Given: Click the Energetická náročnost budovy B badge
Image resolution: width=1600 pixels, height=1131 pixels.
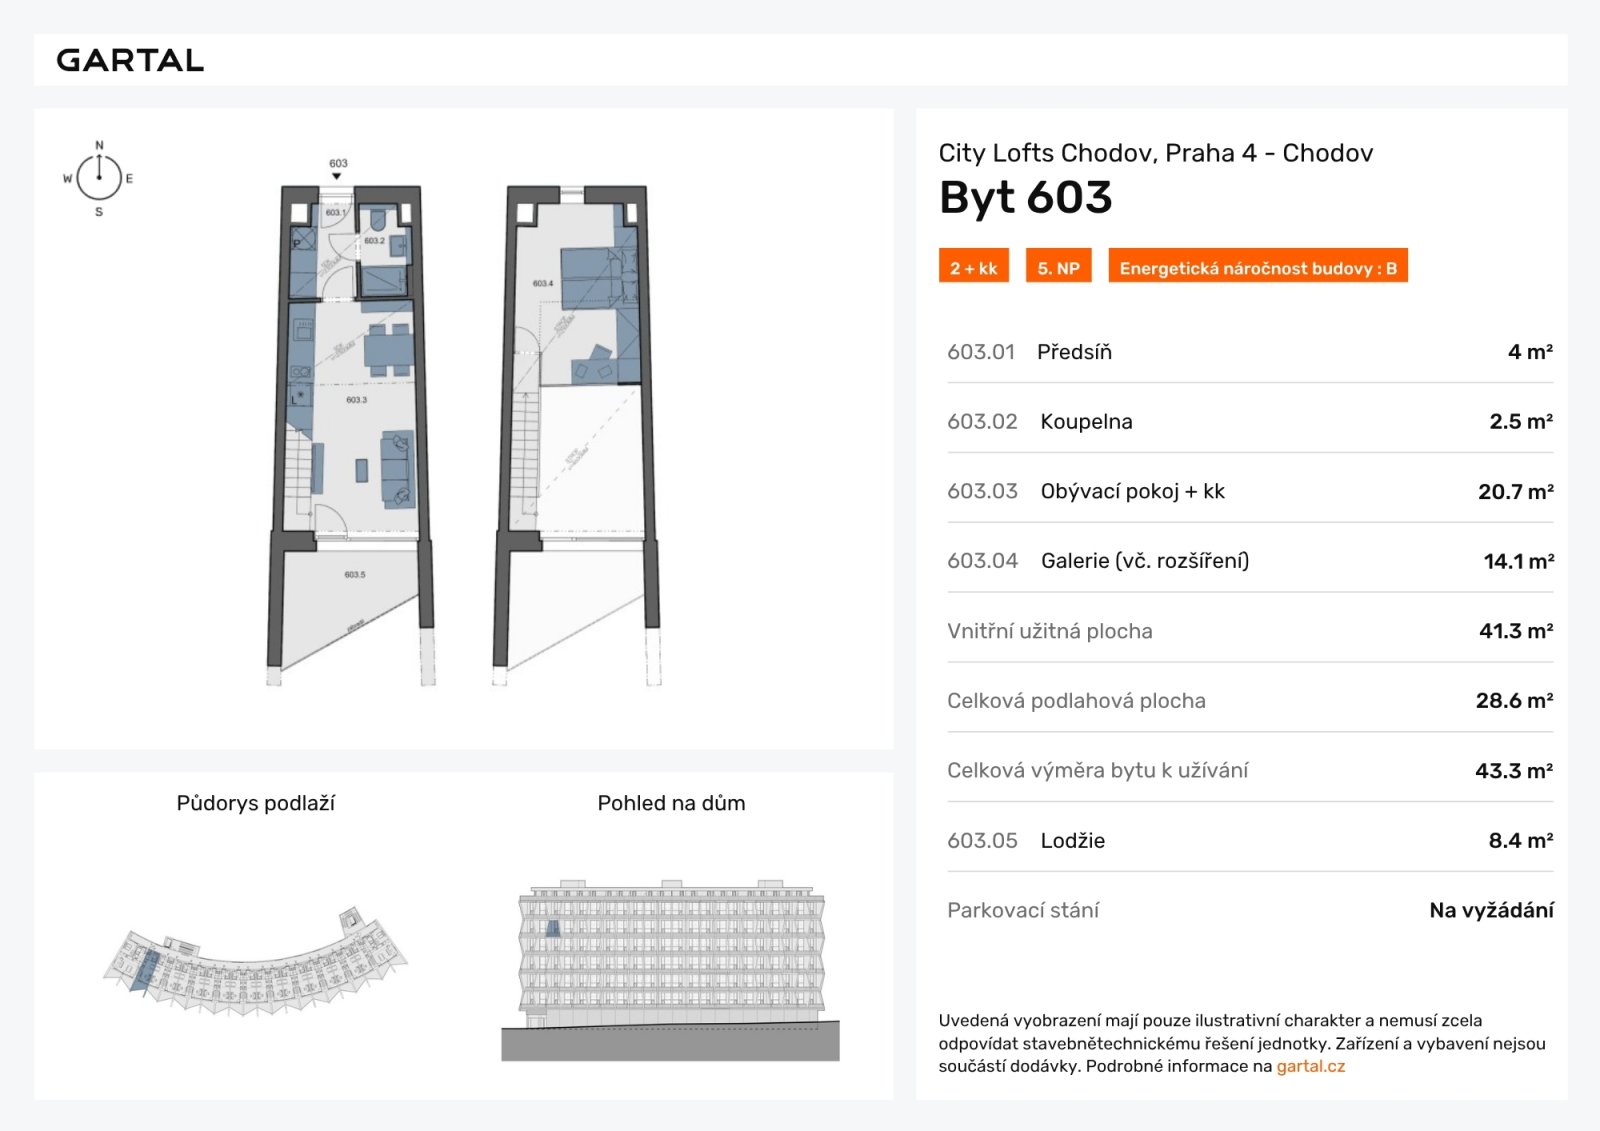Looking at the screenshot, I should (1258, 268).
